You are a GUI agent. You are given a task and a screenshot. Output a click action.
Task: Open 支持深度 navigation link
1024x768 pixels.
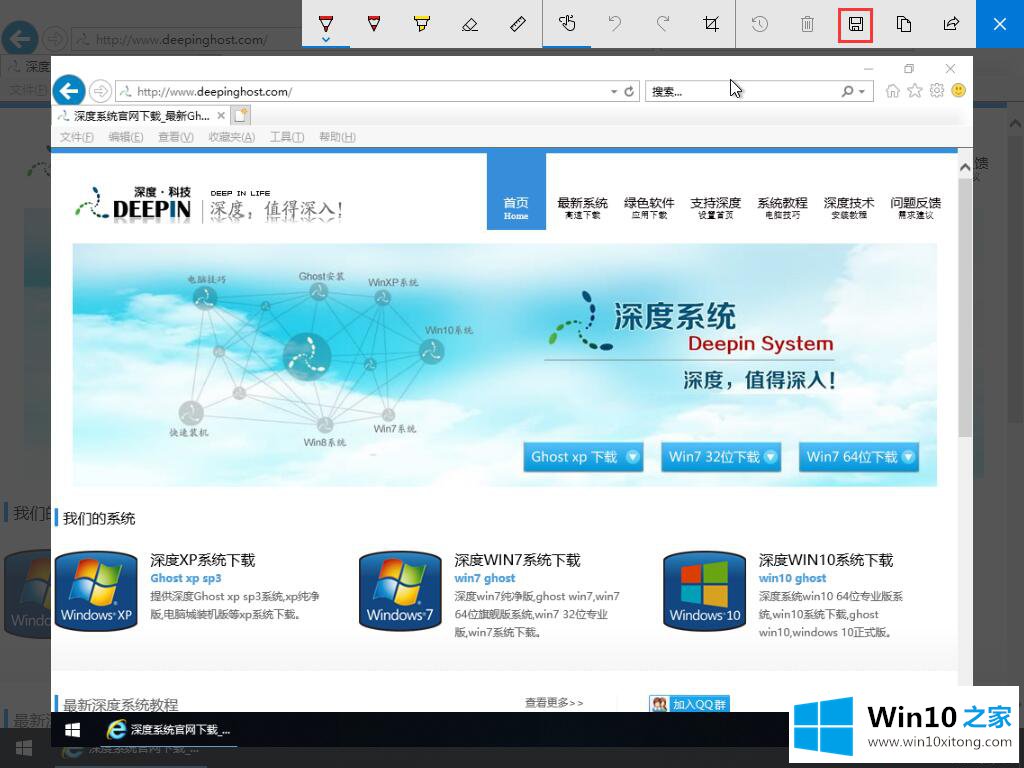tap(716, 208)
